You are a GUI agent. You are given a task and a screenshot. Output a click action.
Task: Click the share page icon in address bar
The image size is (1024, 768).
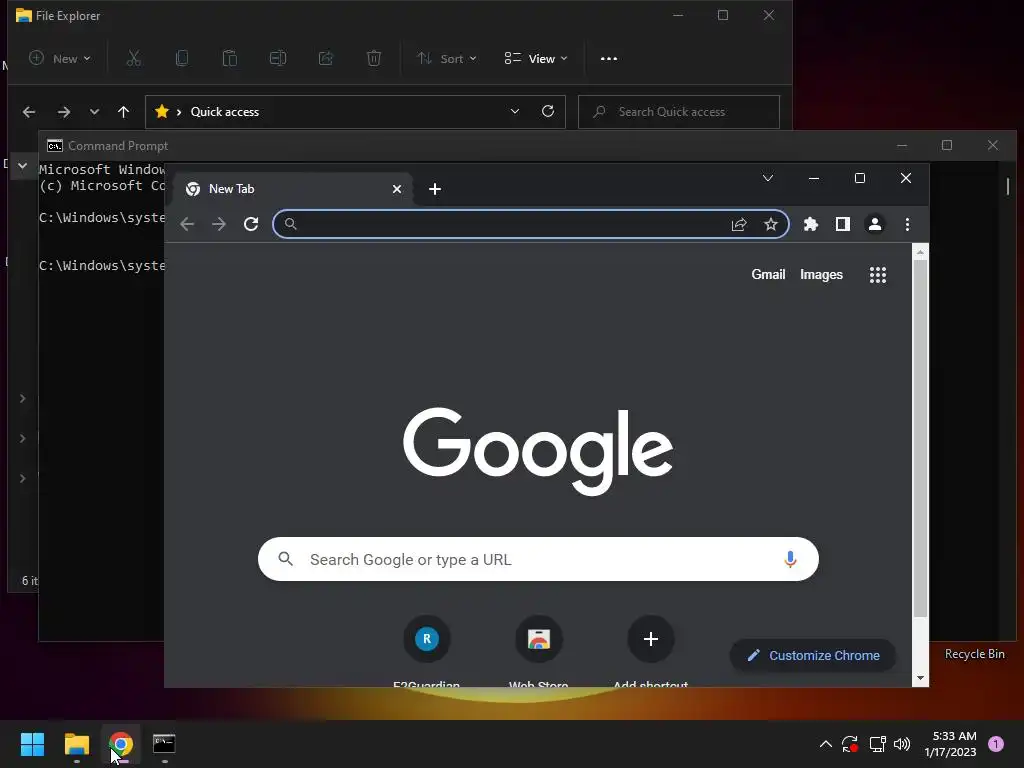pos(739,224)
